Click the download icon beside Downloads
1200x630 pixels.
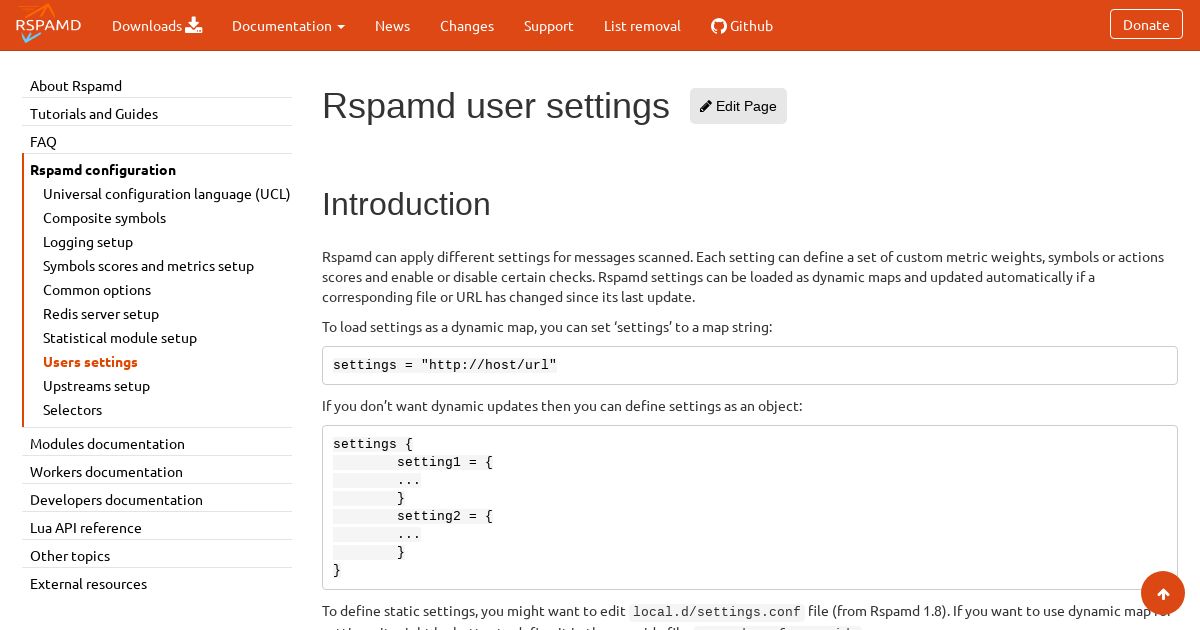[194, 25]
